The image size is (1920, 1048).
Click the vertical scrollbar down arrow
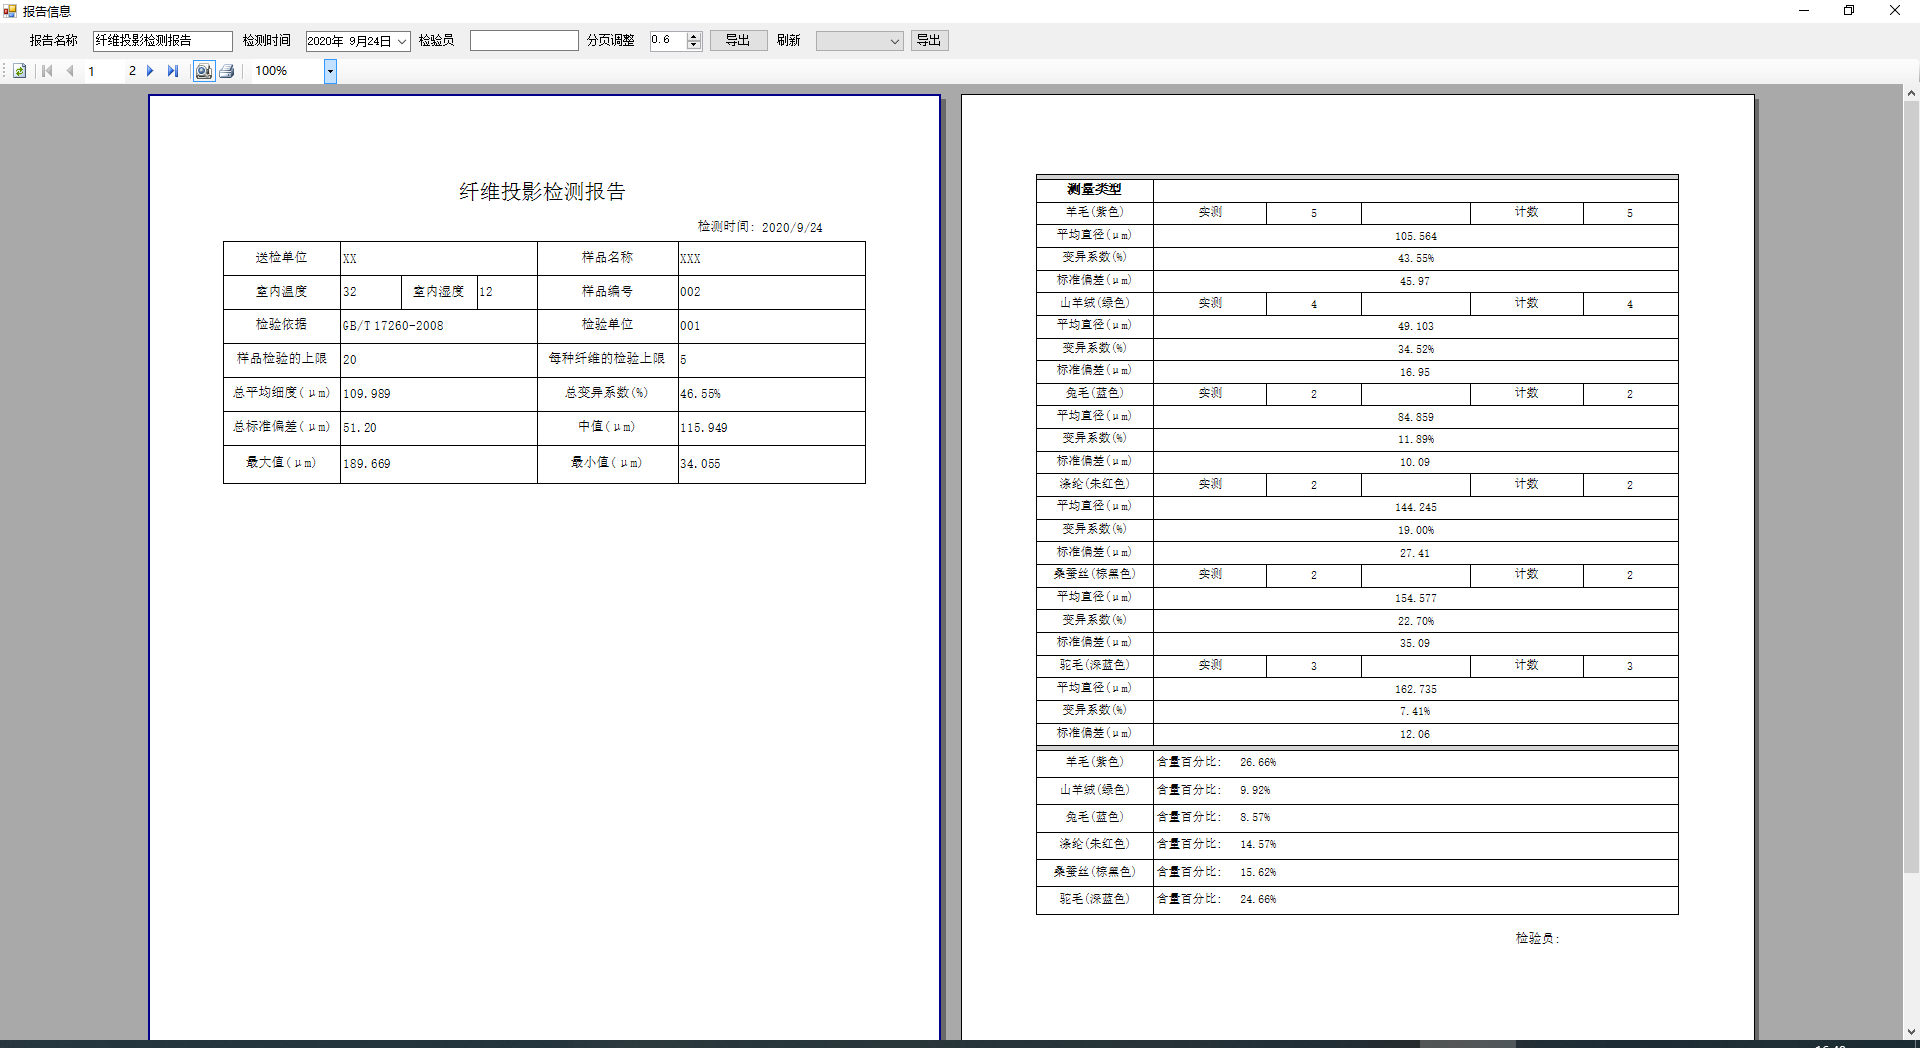pyautogui.click(x=1911, y=1031)
